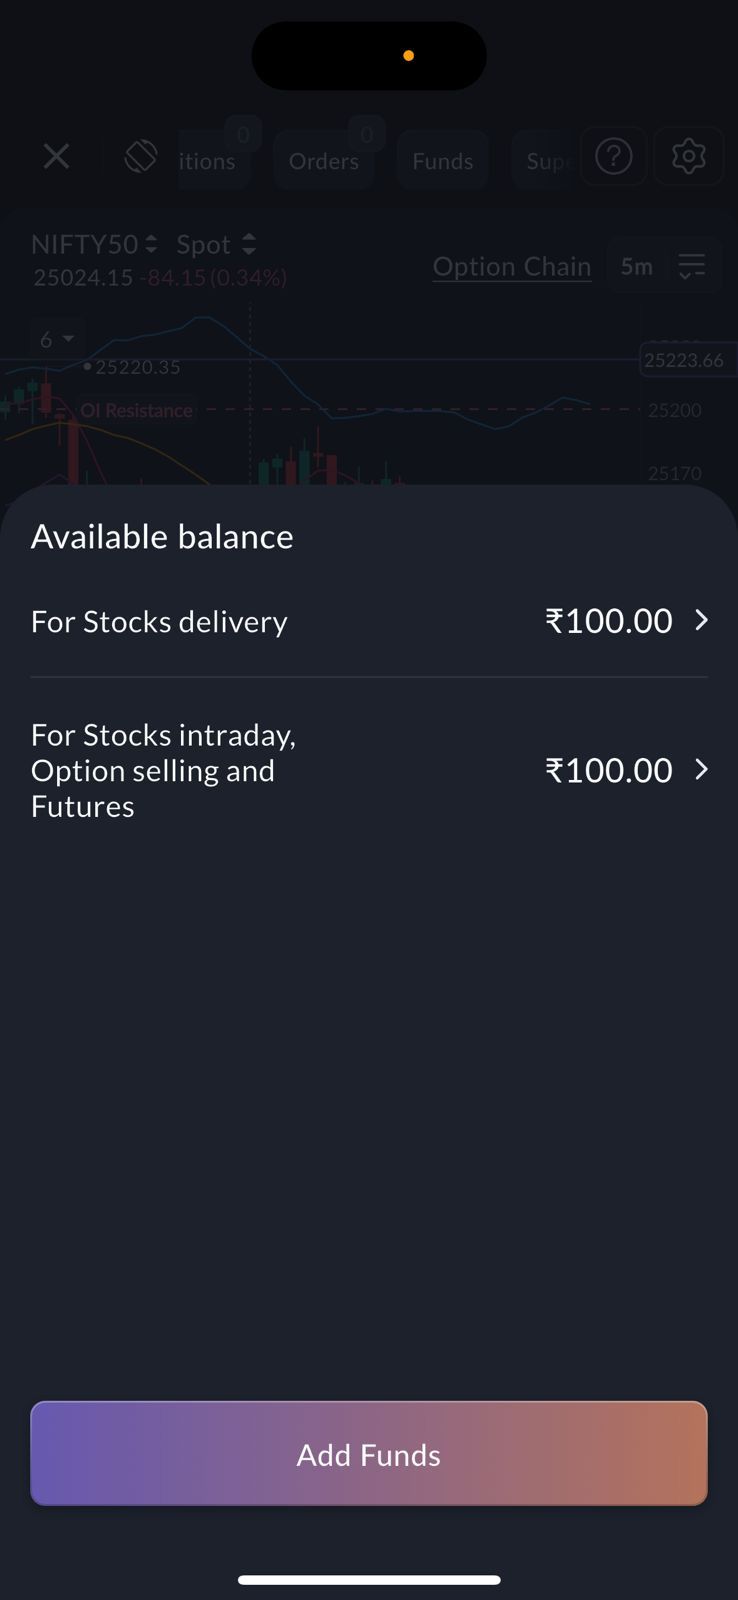
Task: Change the 5m timeframe interval
Action: click(636, 266)
